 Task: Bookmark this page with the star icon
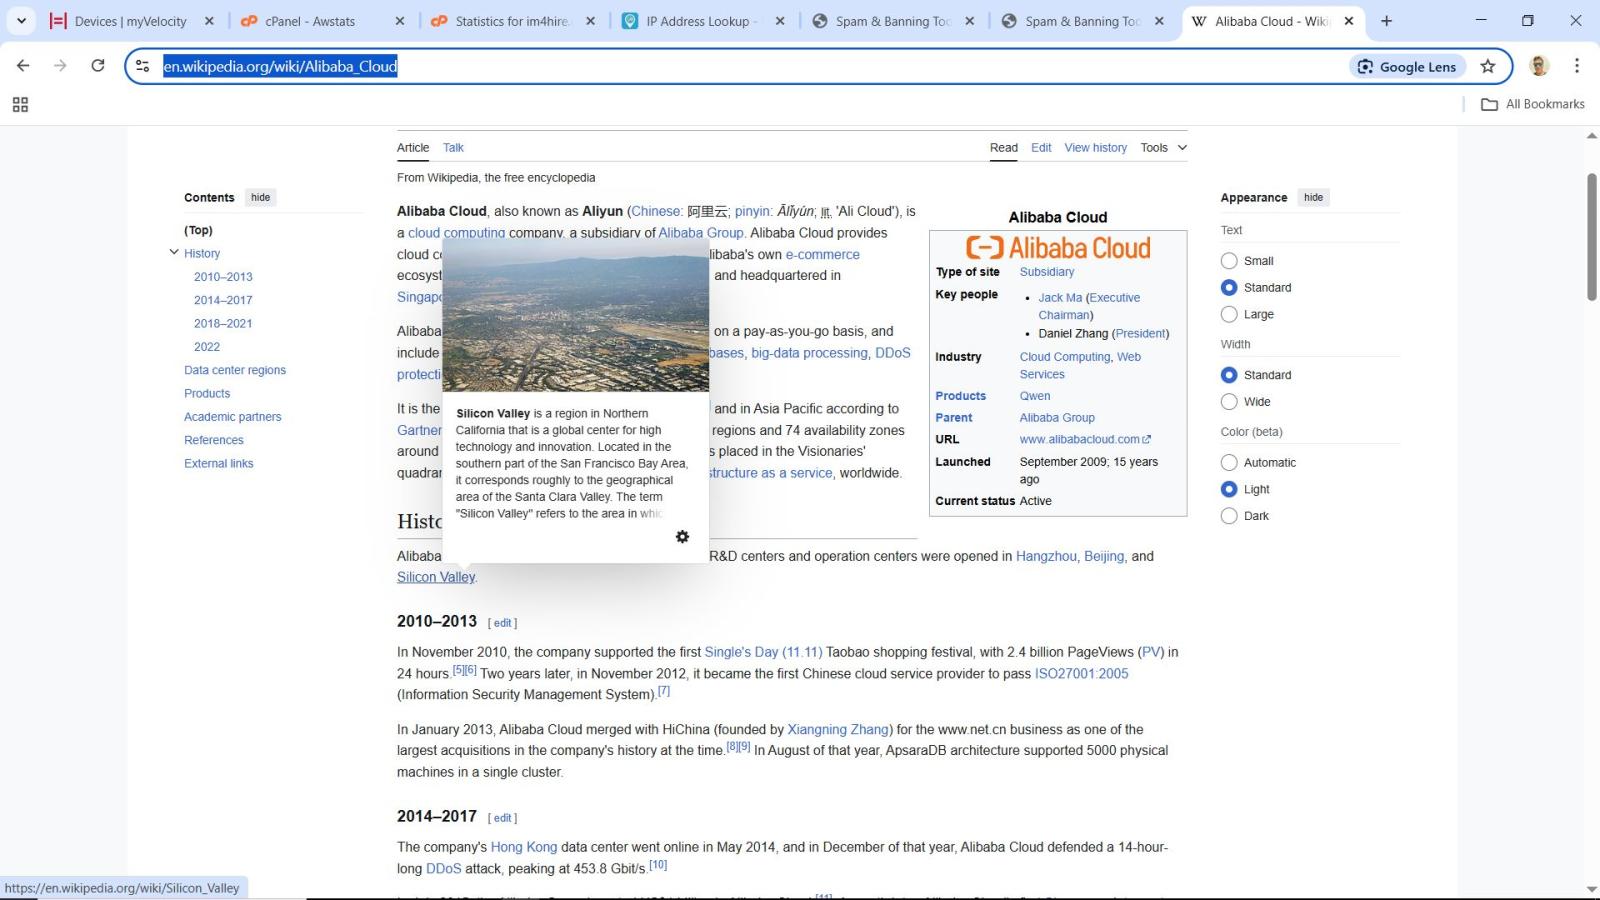(x=1488, y=66)
